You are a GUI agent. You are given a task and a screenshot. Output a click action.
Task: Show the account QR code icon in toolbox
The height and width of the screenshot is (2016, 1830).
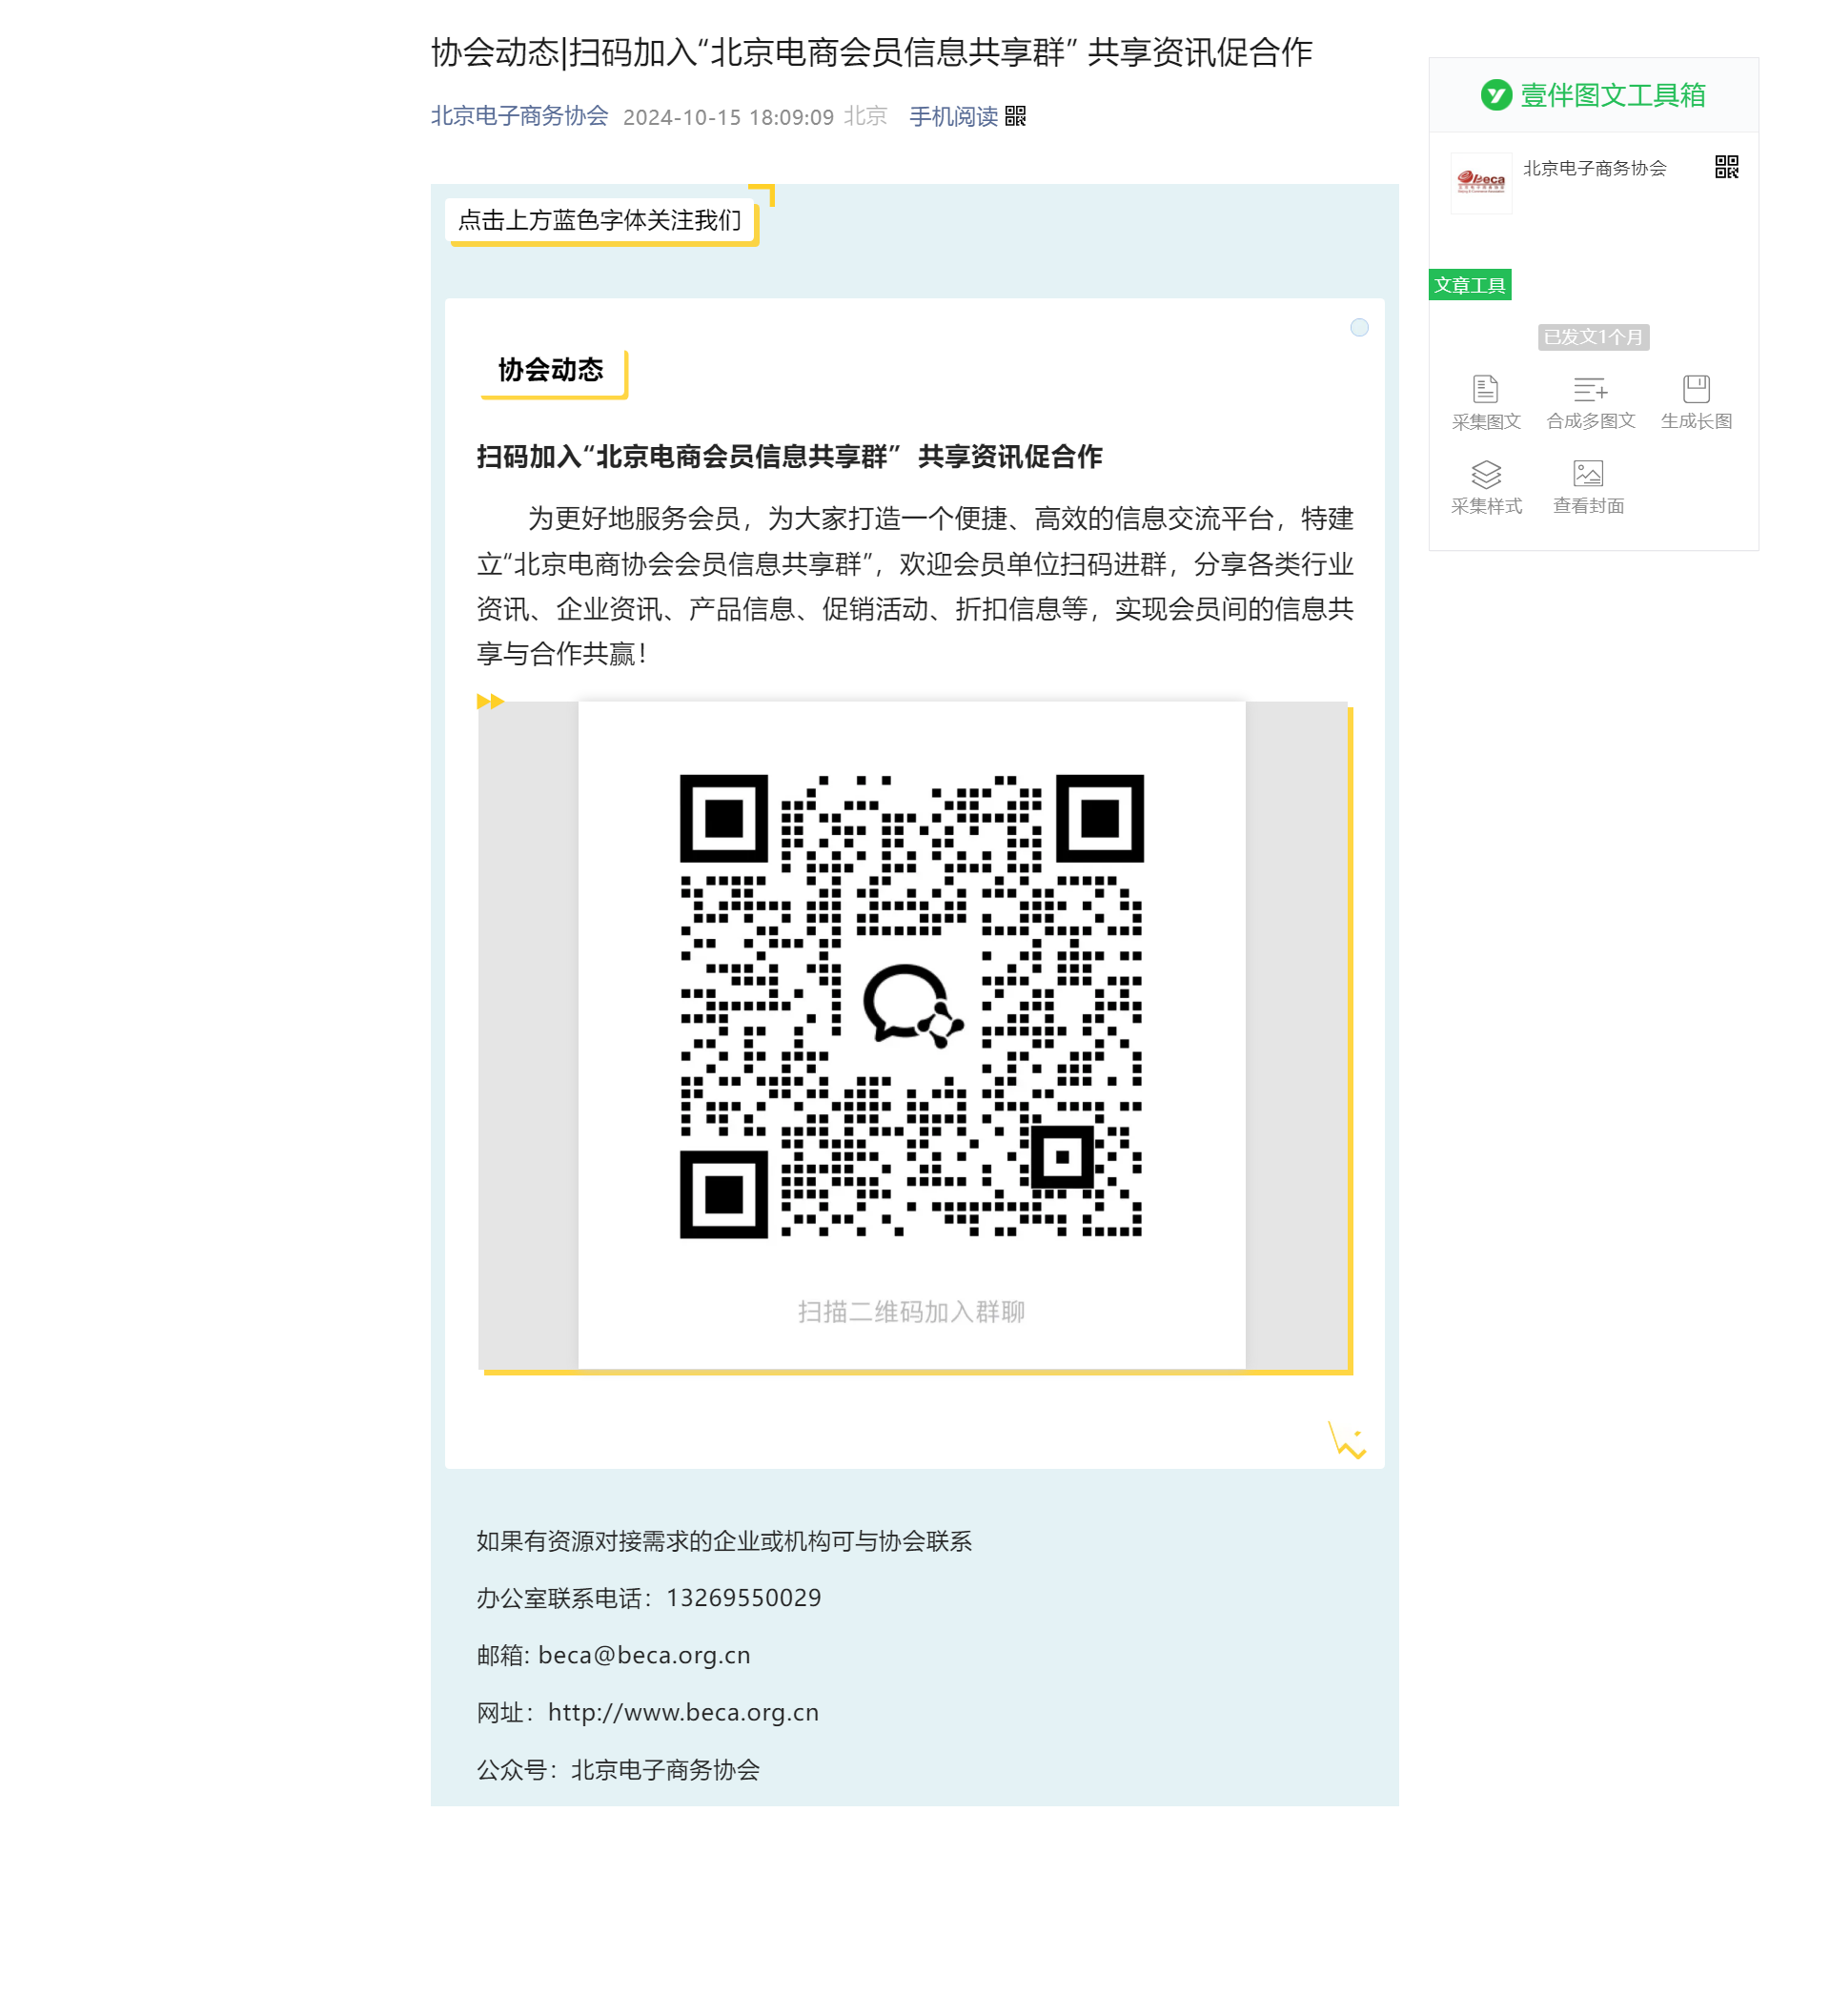1726,167
